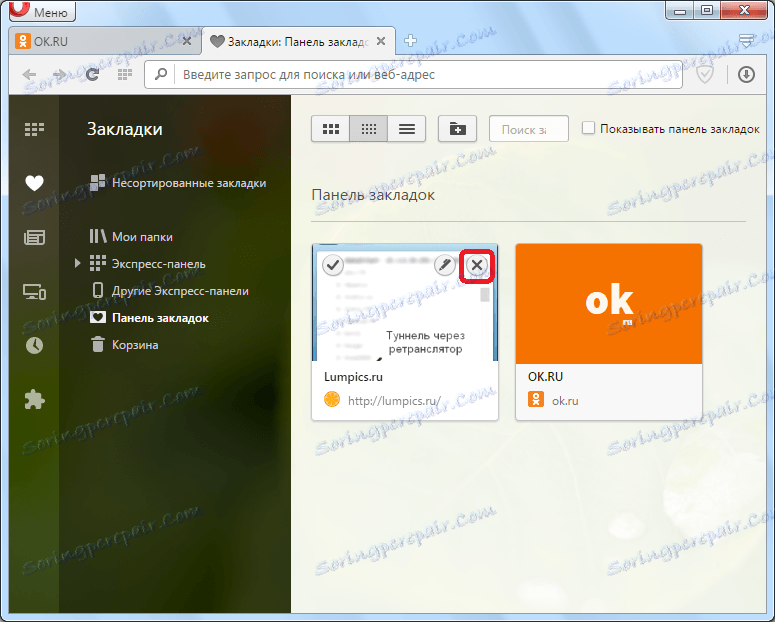The image size is (775, 622).
Task: Switch to small thumbnails view
Action: (369, 129)
